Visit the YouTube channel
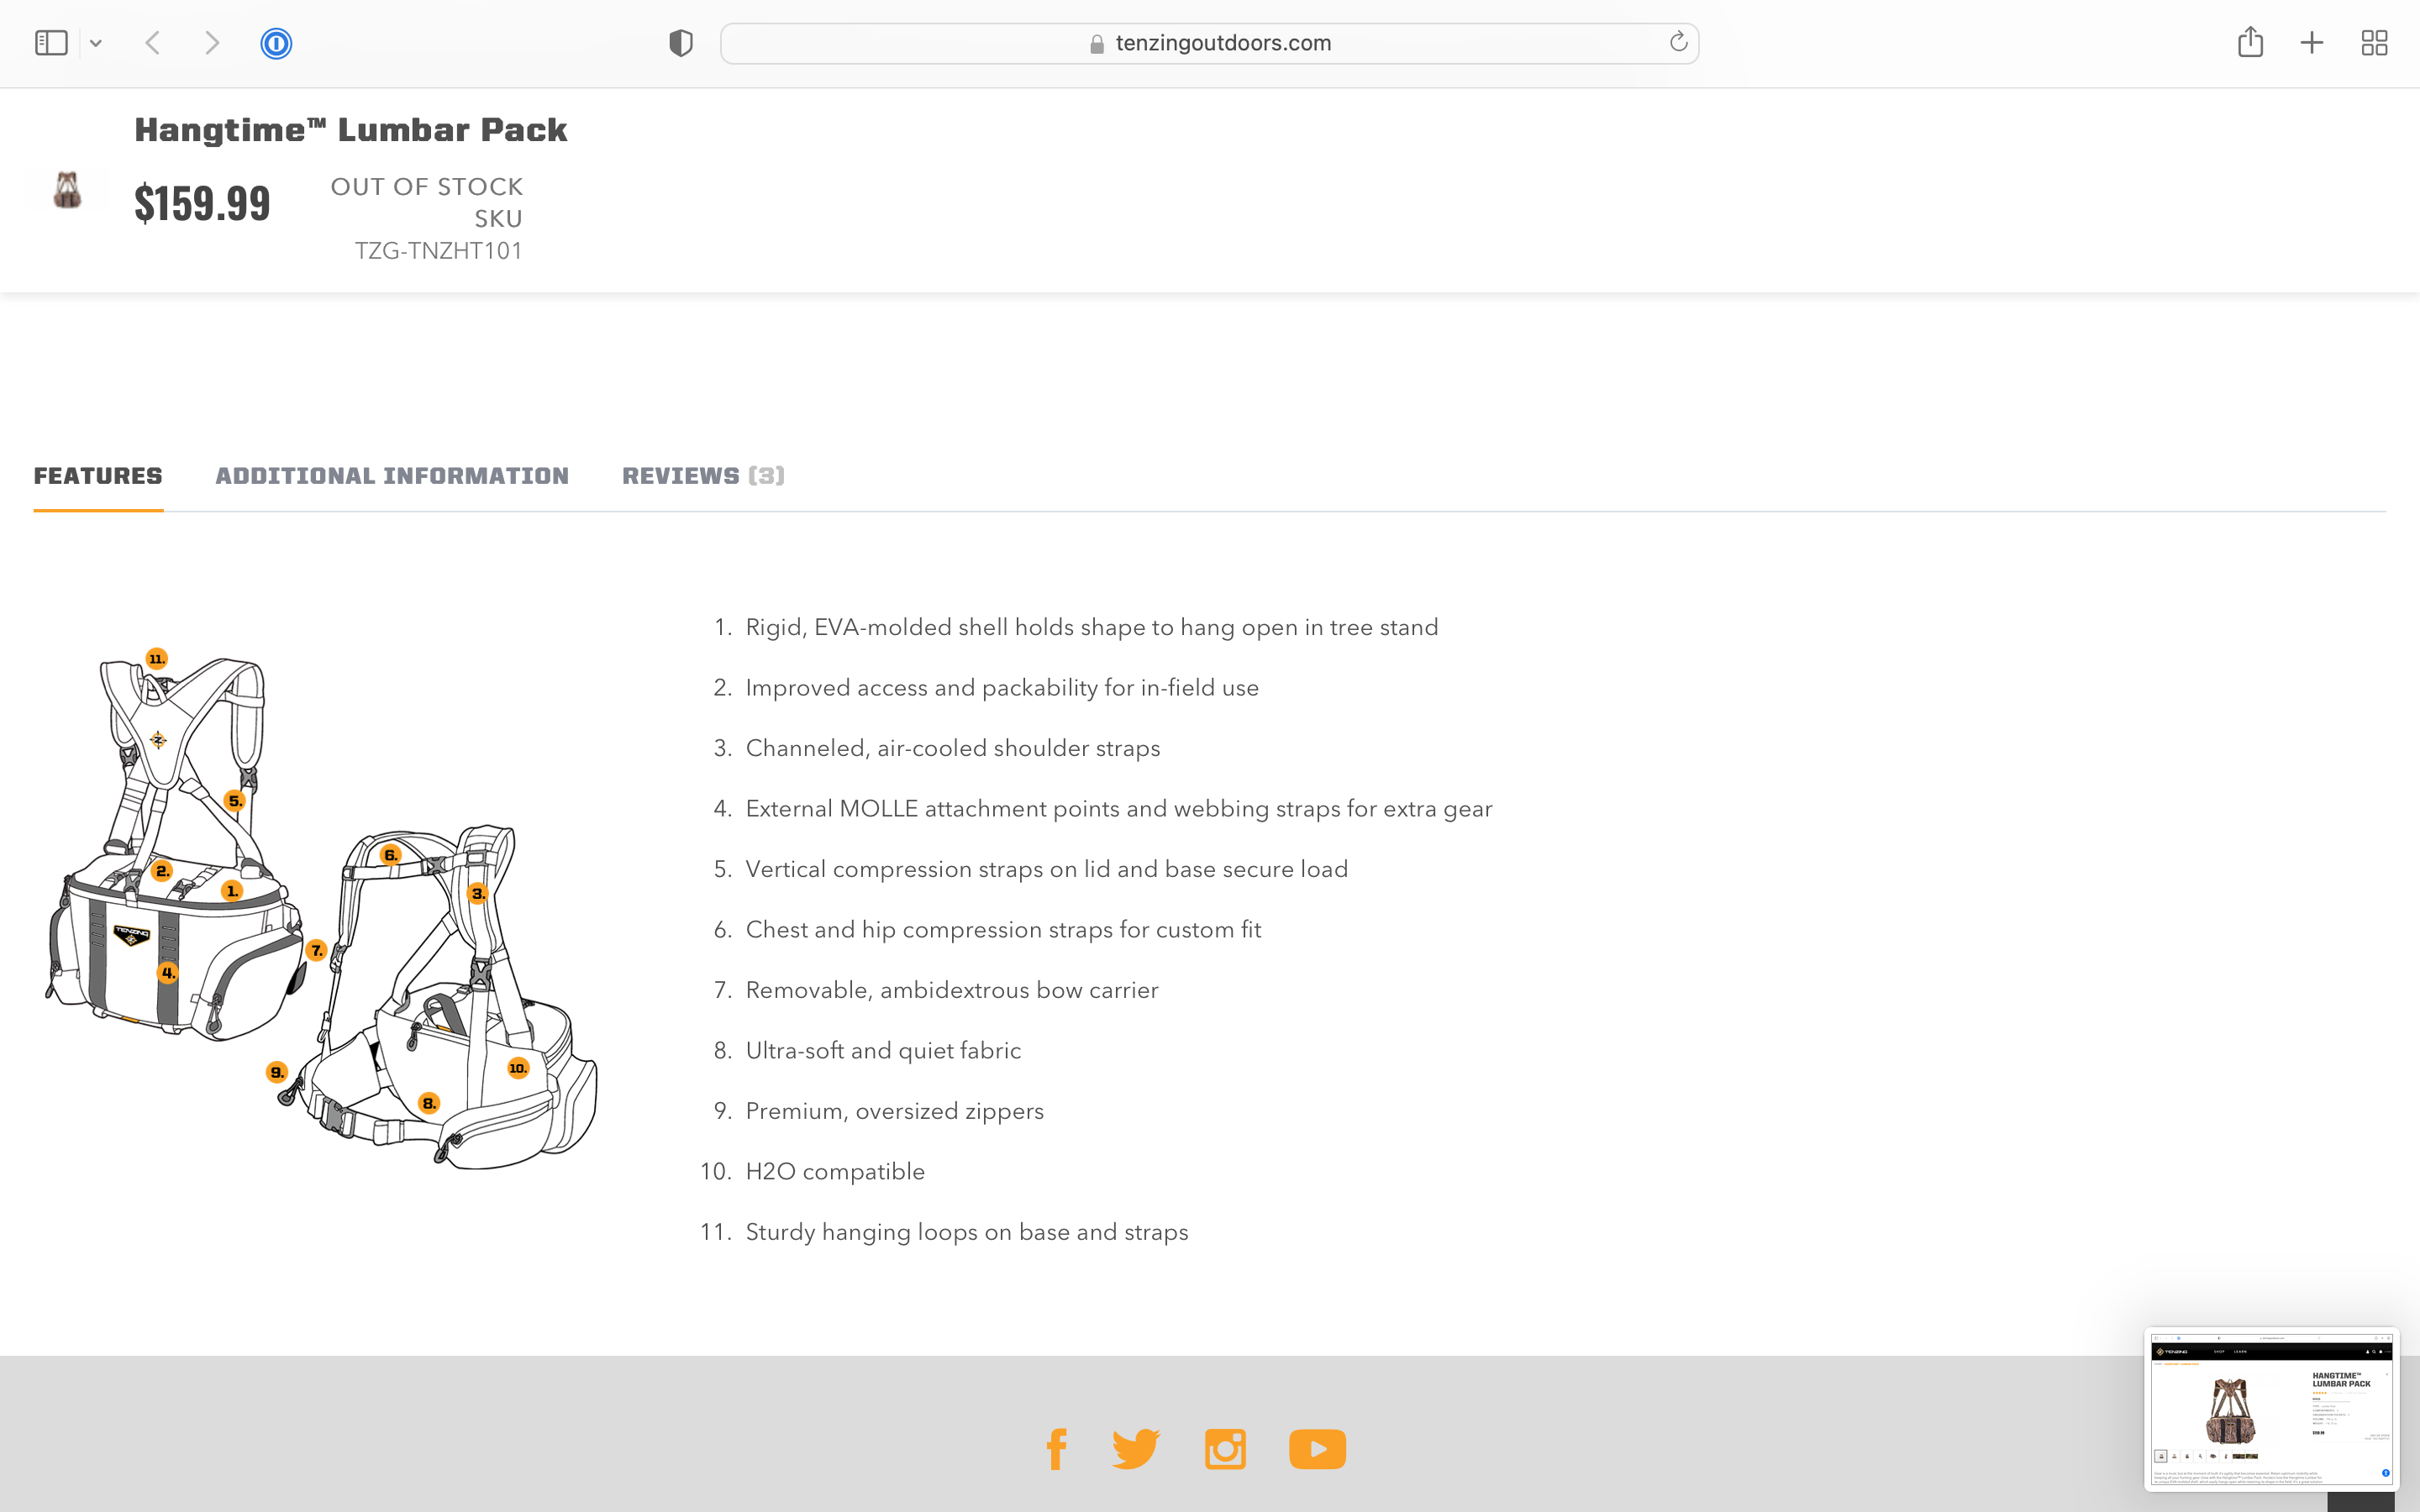This screenshot has width=2420, height=1512. click(x=1317, y=1449)
